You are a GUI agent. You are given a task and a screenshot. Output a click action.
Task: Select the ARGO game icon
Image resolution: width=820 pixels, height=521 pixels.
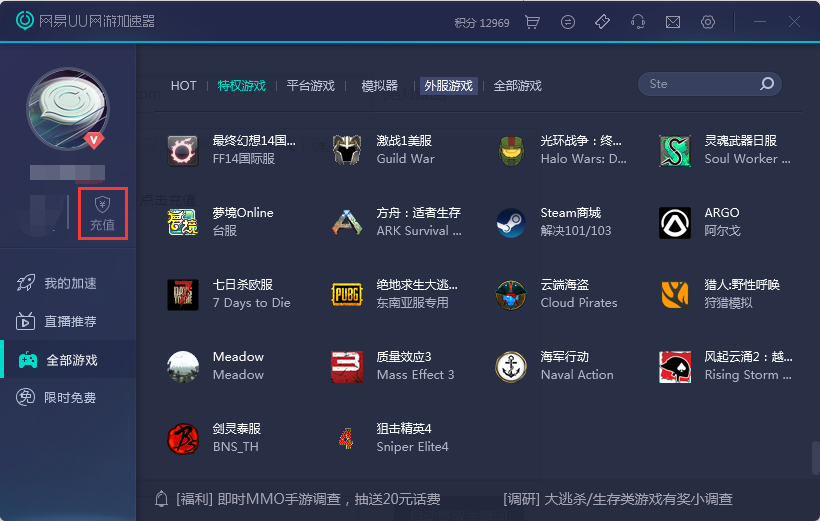tap(675, 222)
